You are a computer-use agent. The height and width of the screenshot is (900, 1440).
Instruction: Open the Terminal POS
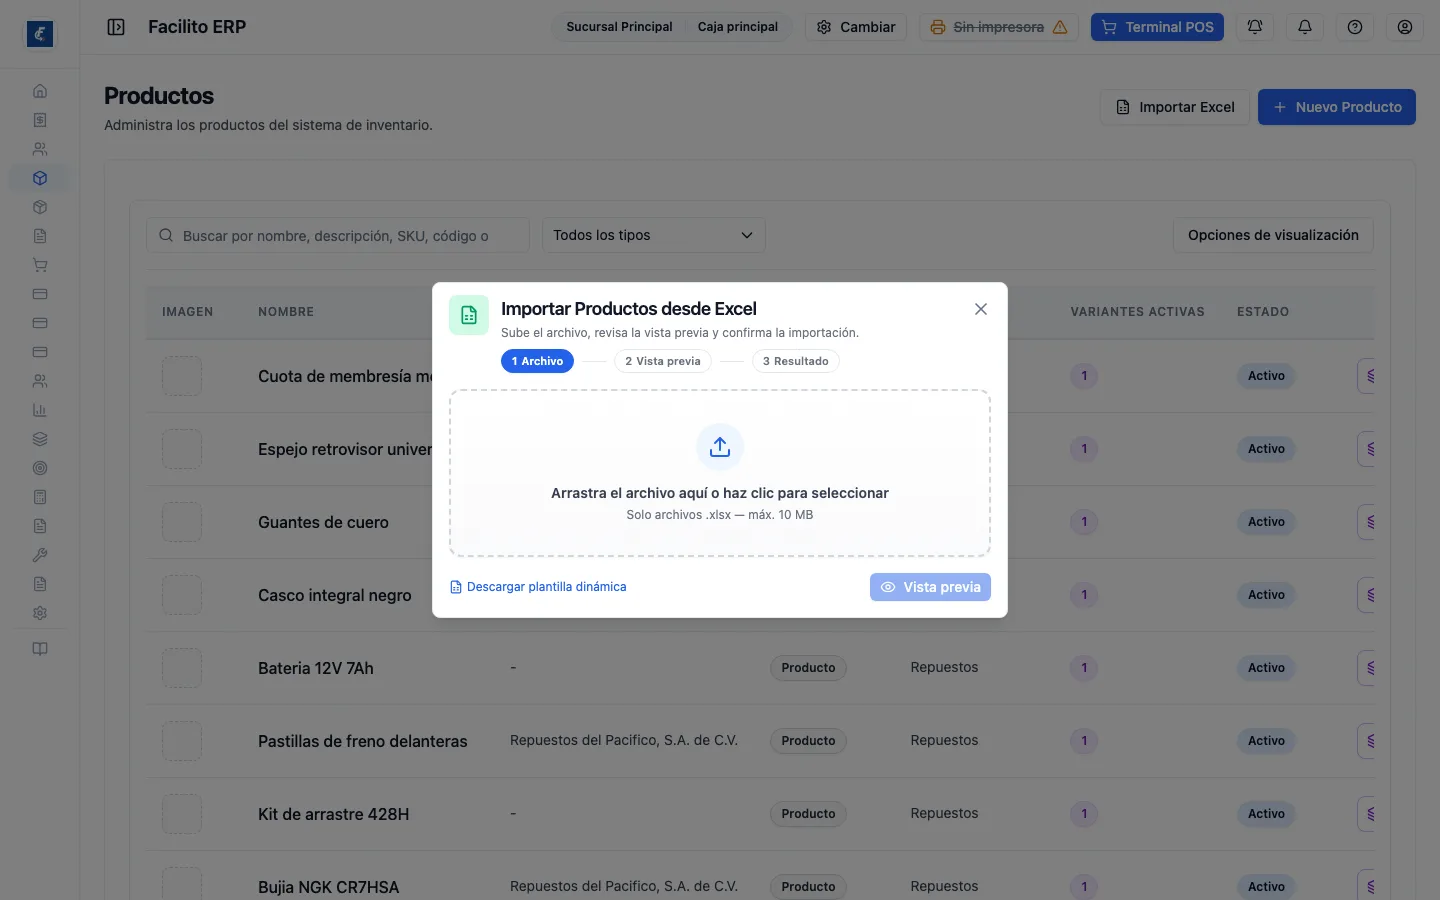coord(1157,27)
